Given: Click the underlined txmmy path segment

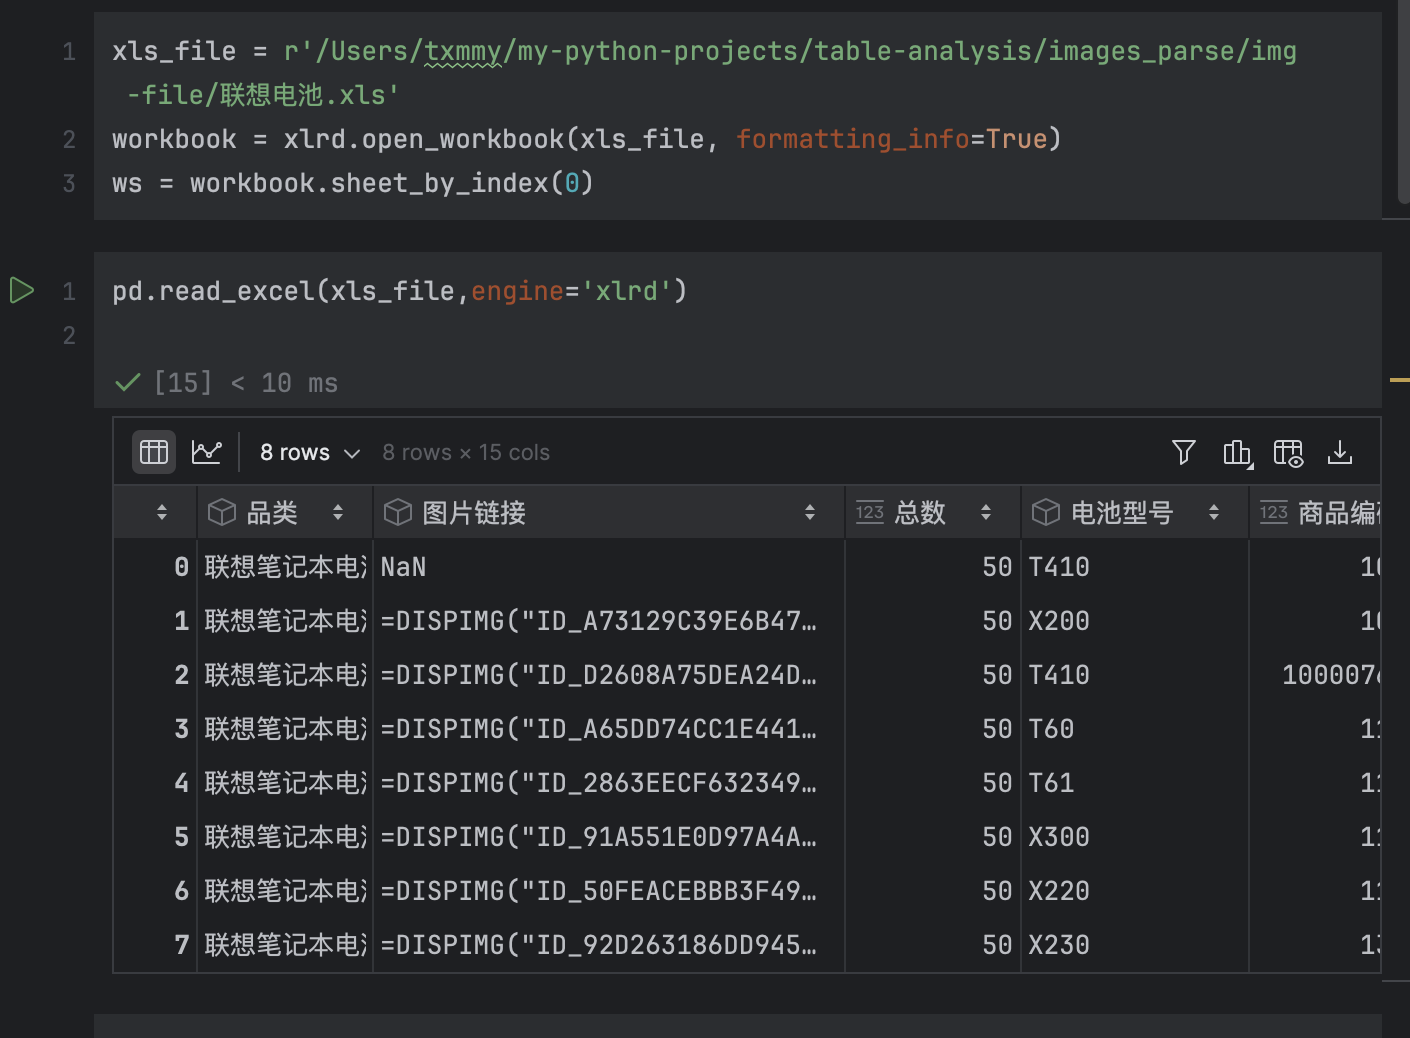Looking at the screenshot, I should click(x=463, y=51).
